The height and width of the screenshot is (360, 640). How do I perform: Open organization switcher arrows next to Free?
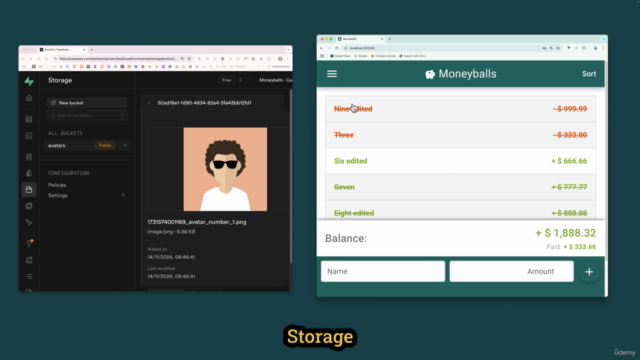(x=240, y=80)
